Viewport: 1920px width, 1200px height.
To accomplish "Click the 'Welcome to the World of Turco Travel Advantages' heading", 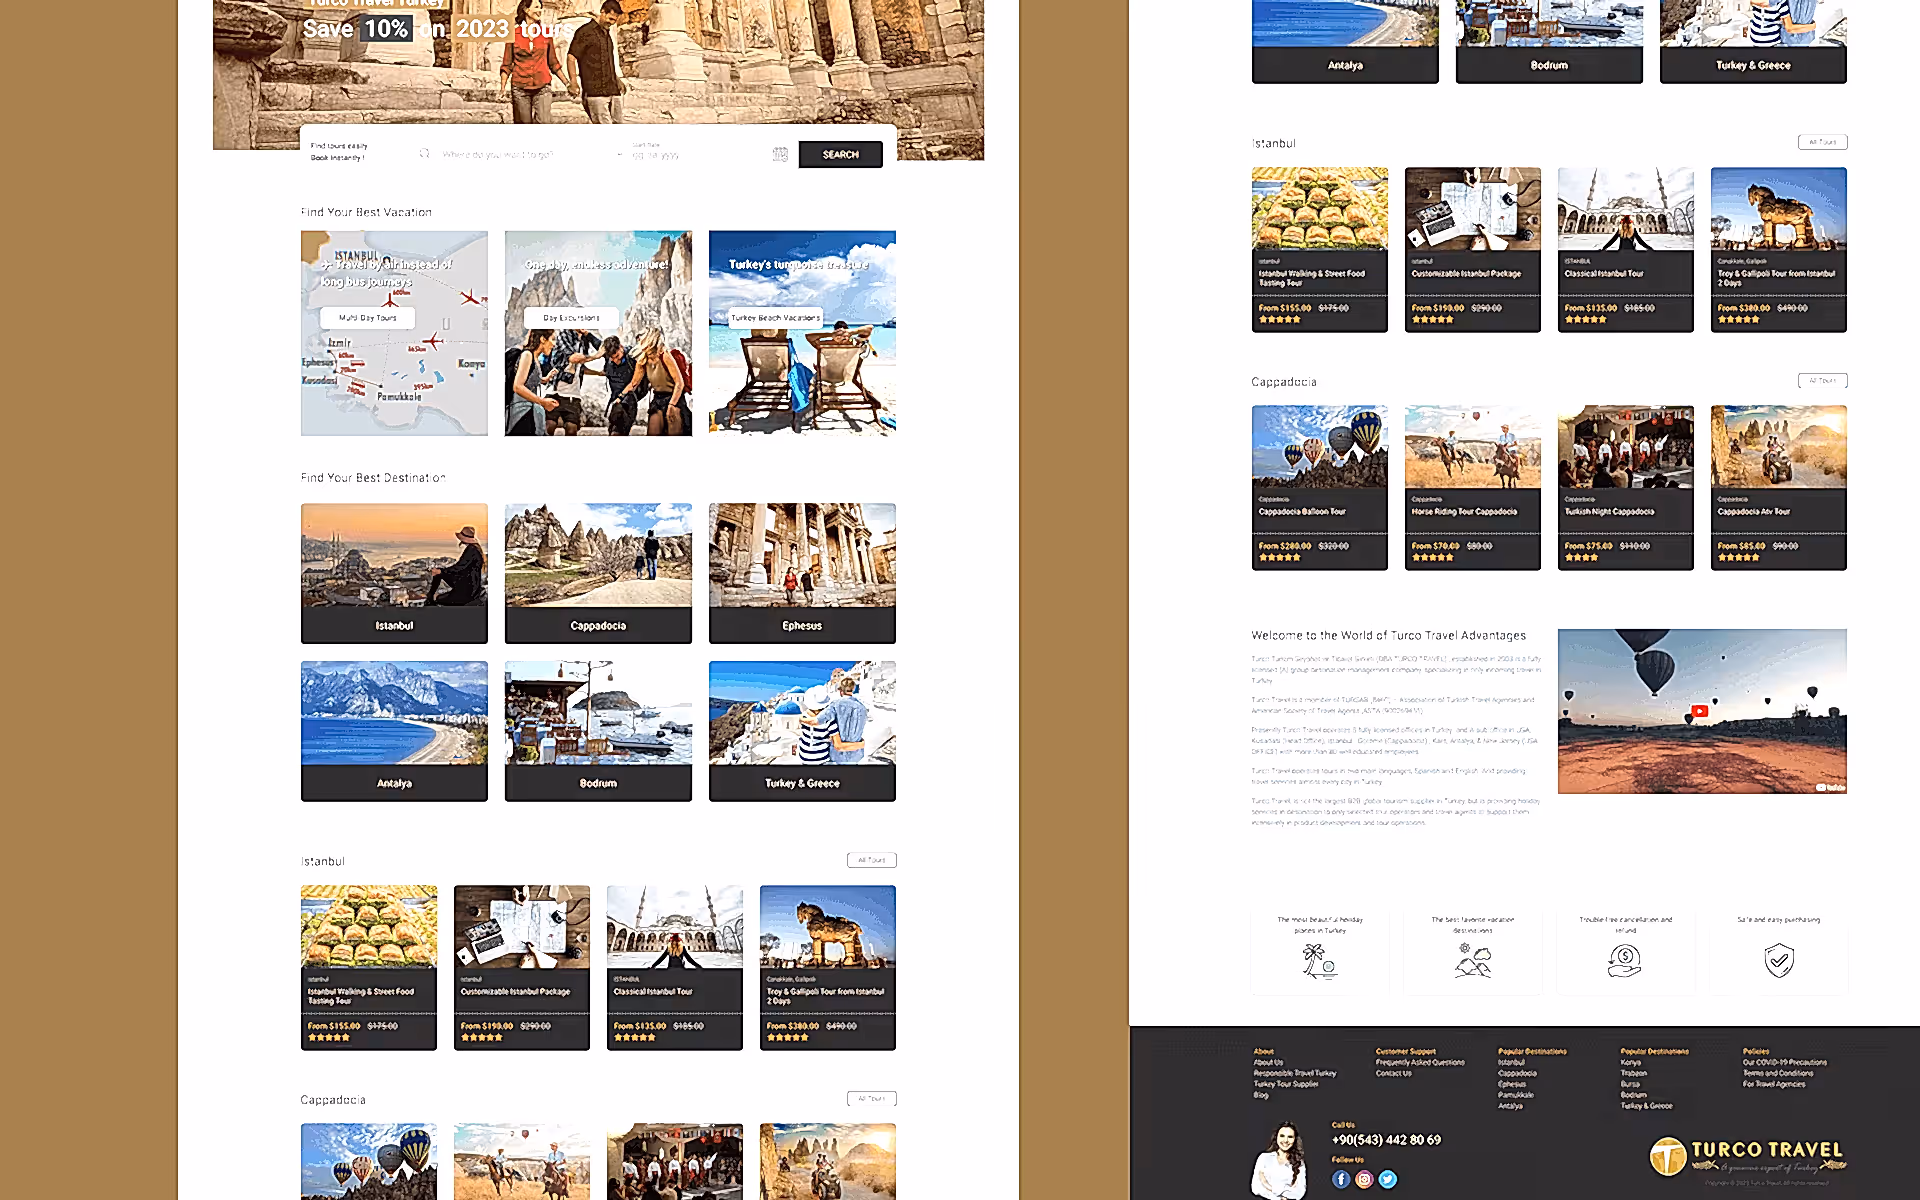I will 1389,635.
